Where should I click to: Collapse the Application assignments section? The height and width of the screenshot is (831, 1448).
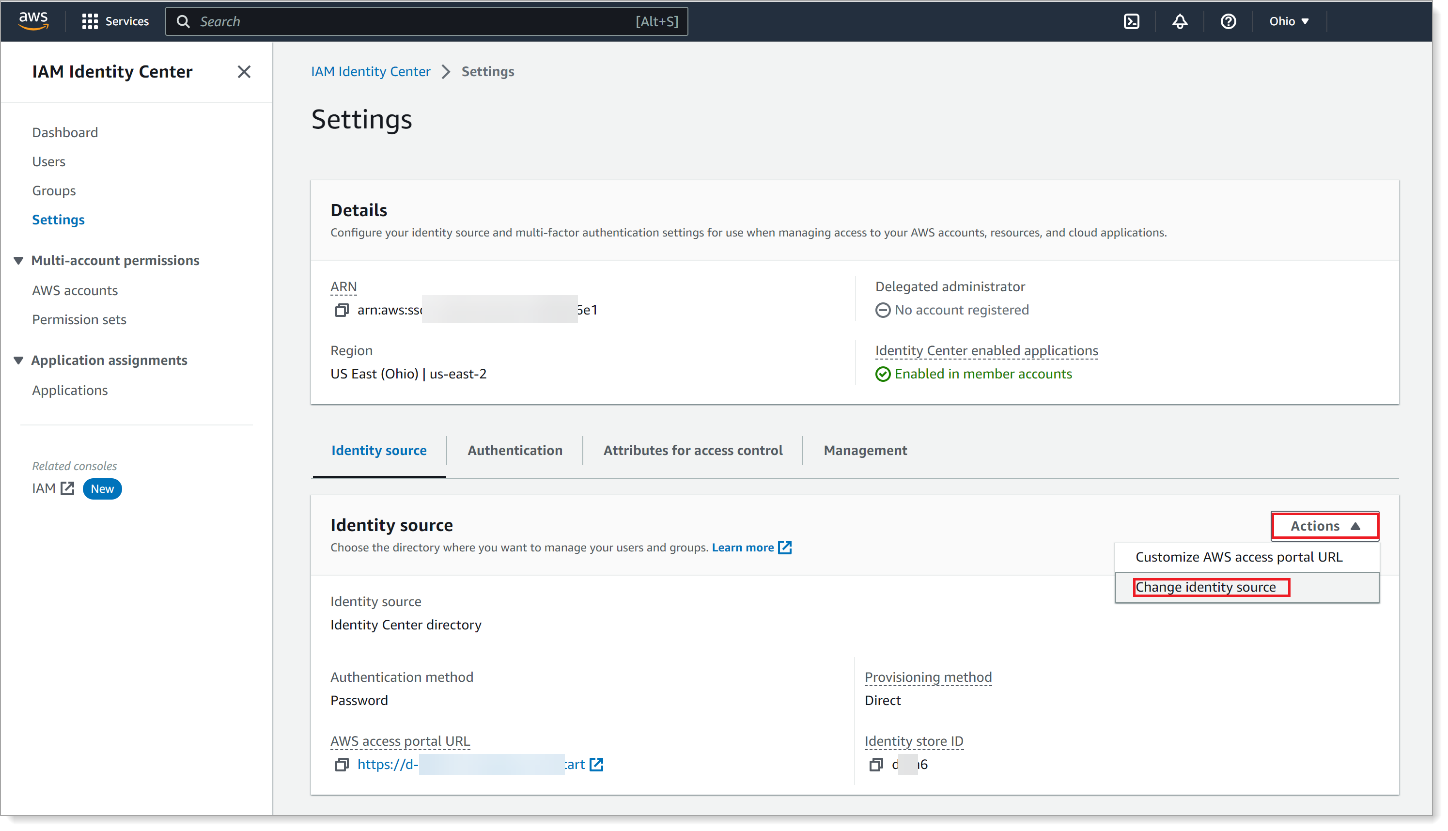tap(18, 360)
